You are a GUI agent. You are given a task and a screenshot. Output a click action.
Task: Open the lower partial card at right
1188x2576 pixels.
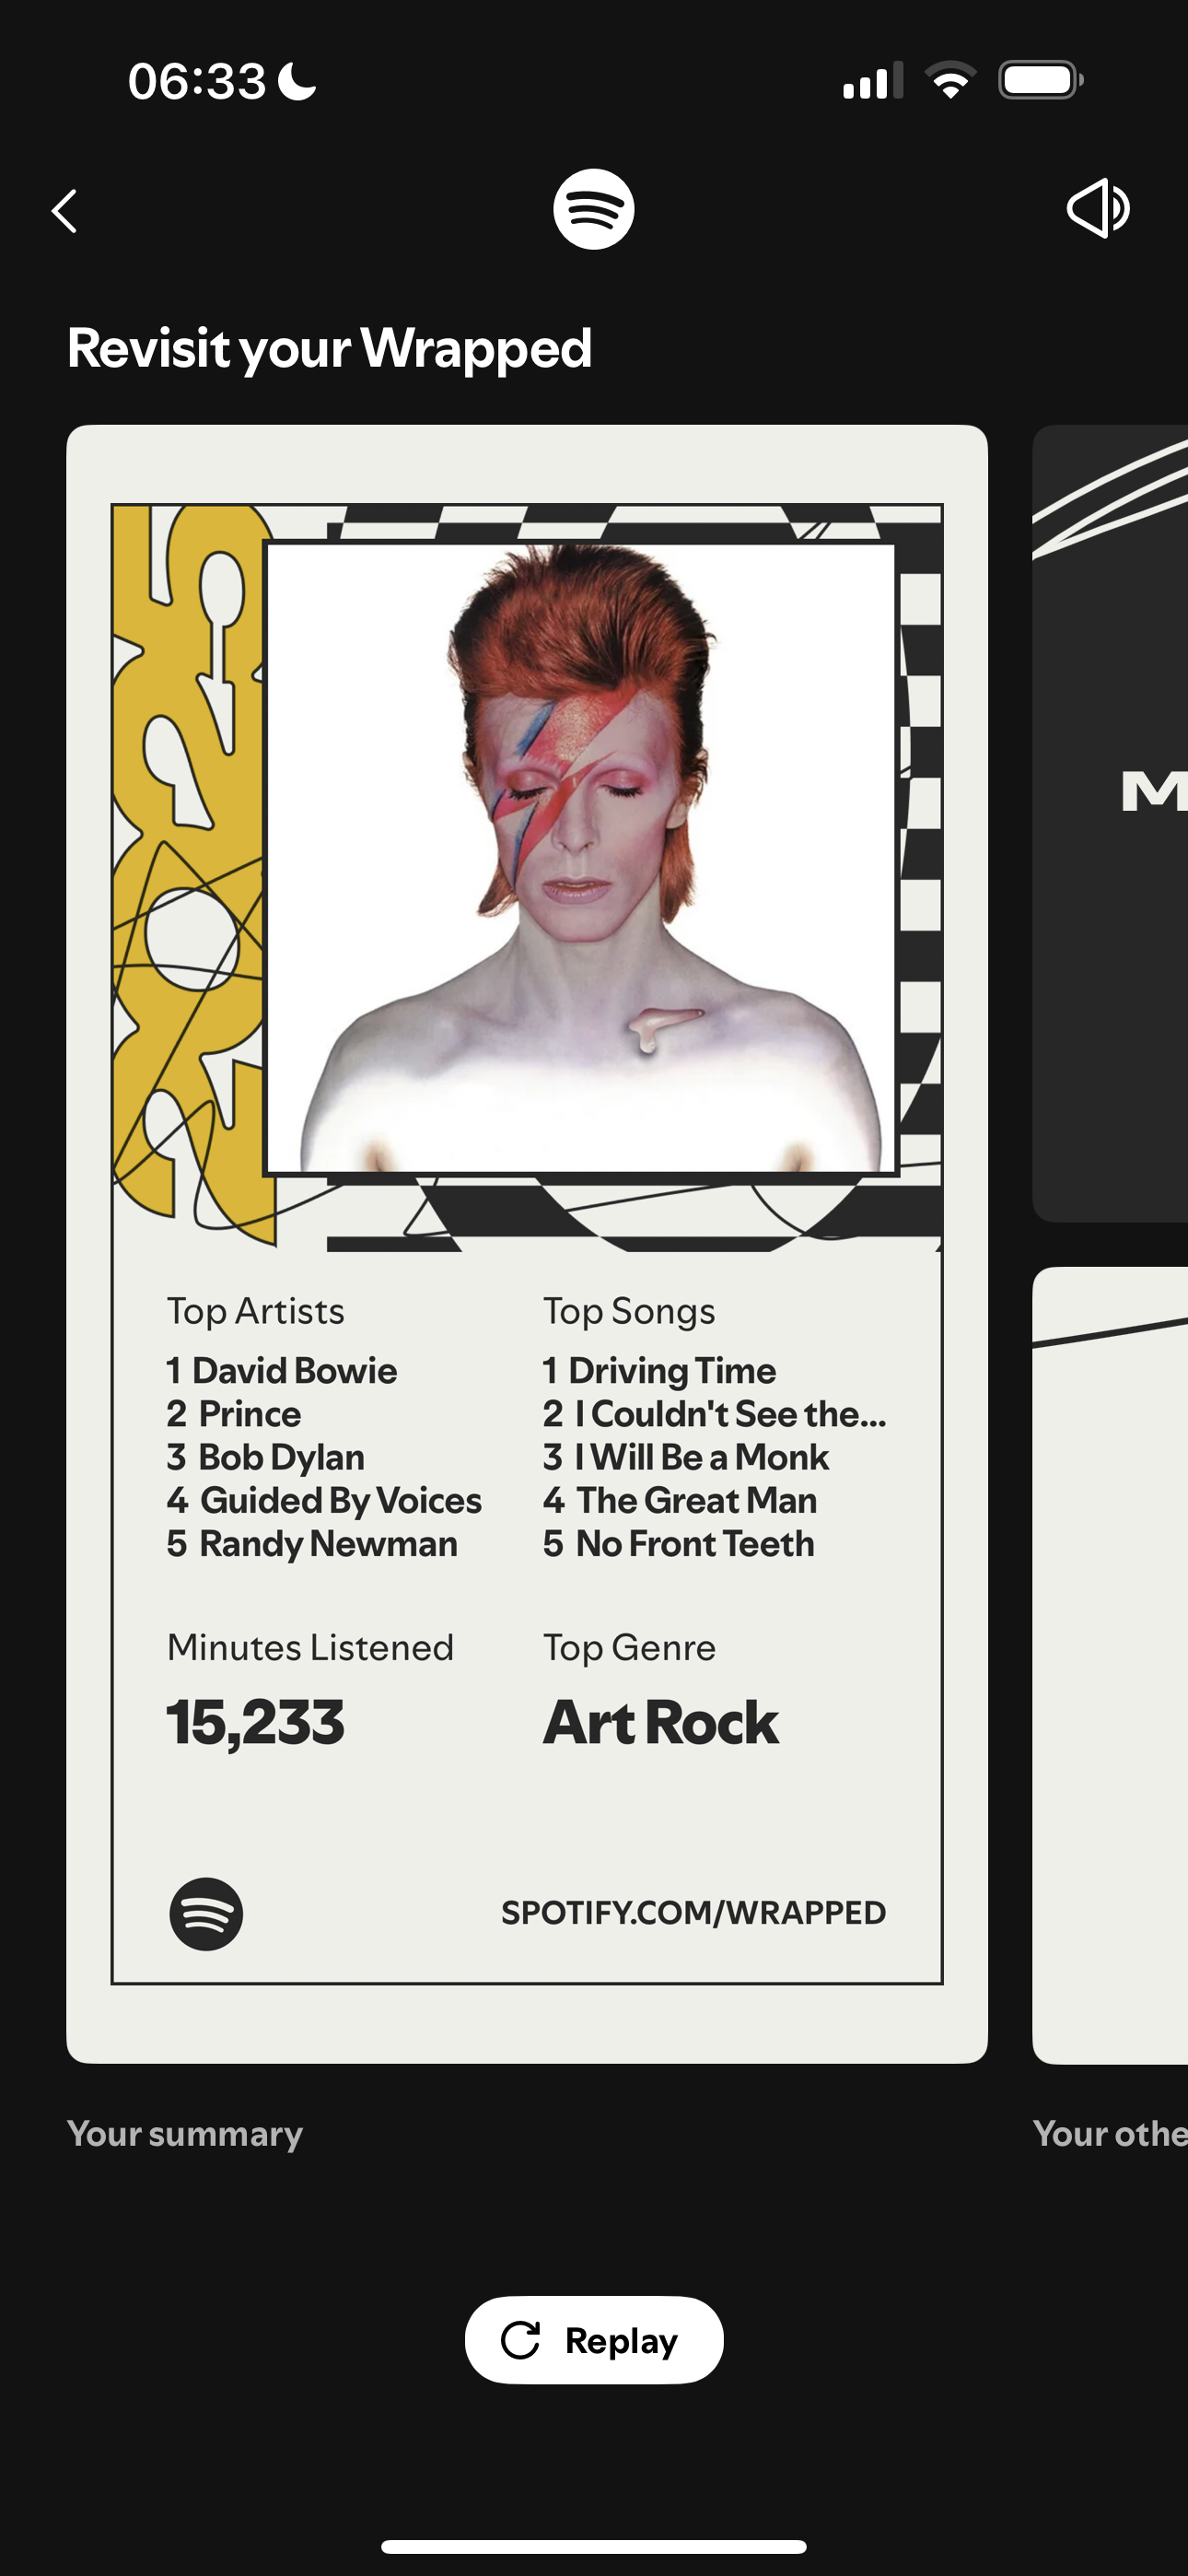pos(1110,1665)
